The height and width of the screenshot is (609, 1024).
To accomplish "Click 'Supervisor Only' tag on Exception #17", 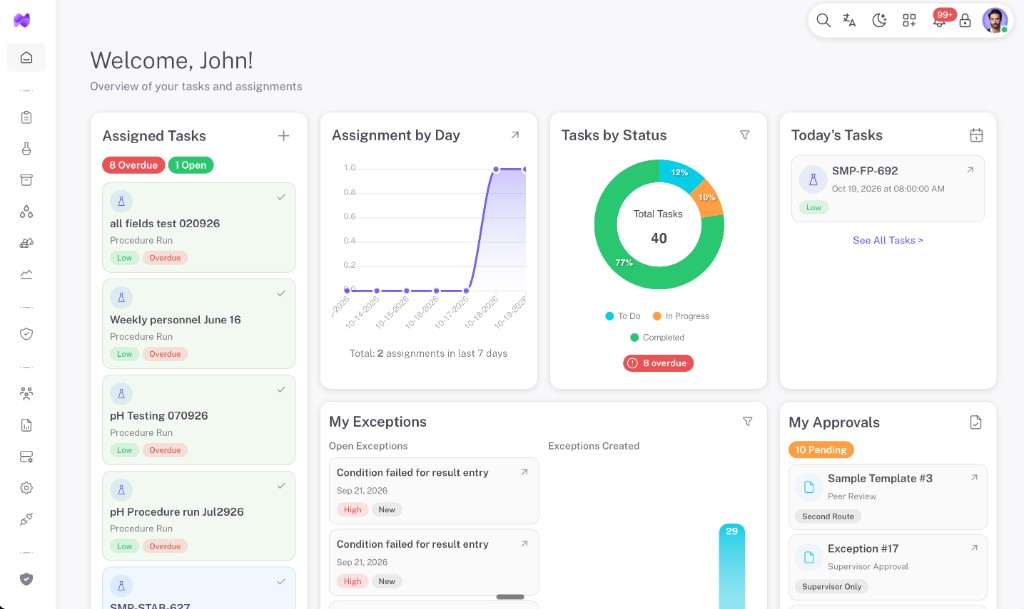I will (x=831, y=586).
